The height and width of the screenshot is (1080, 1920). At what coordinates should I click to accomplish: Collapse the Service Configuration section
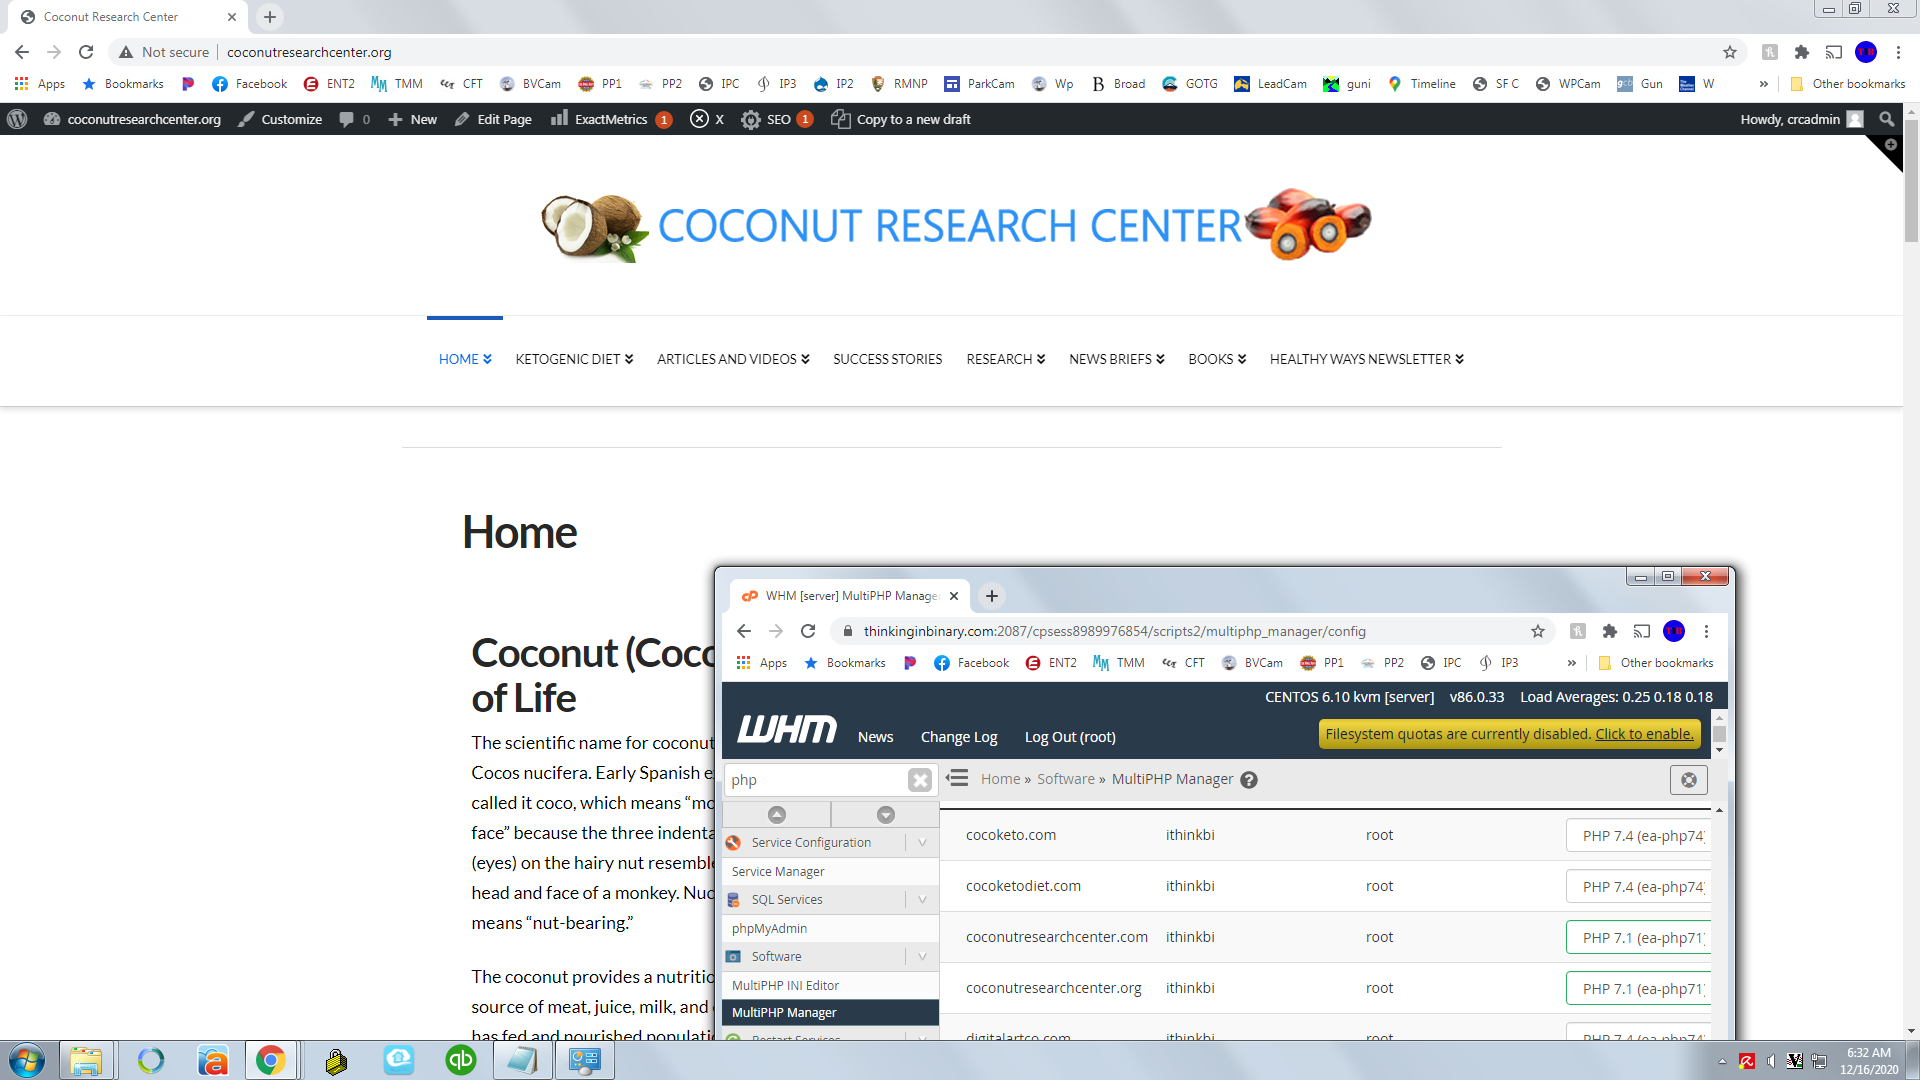921,843
